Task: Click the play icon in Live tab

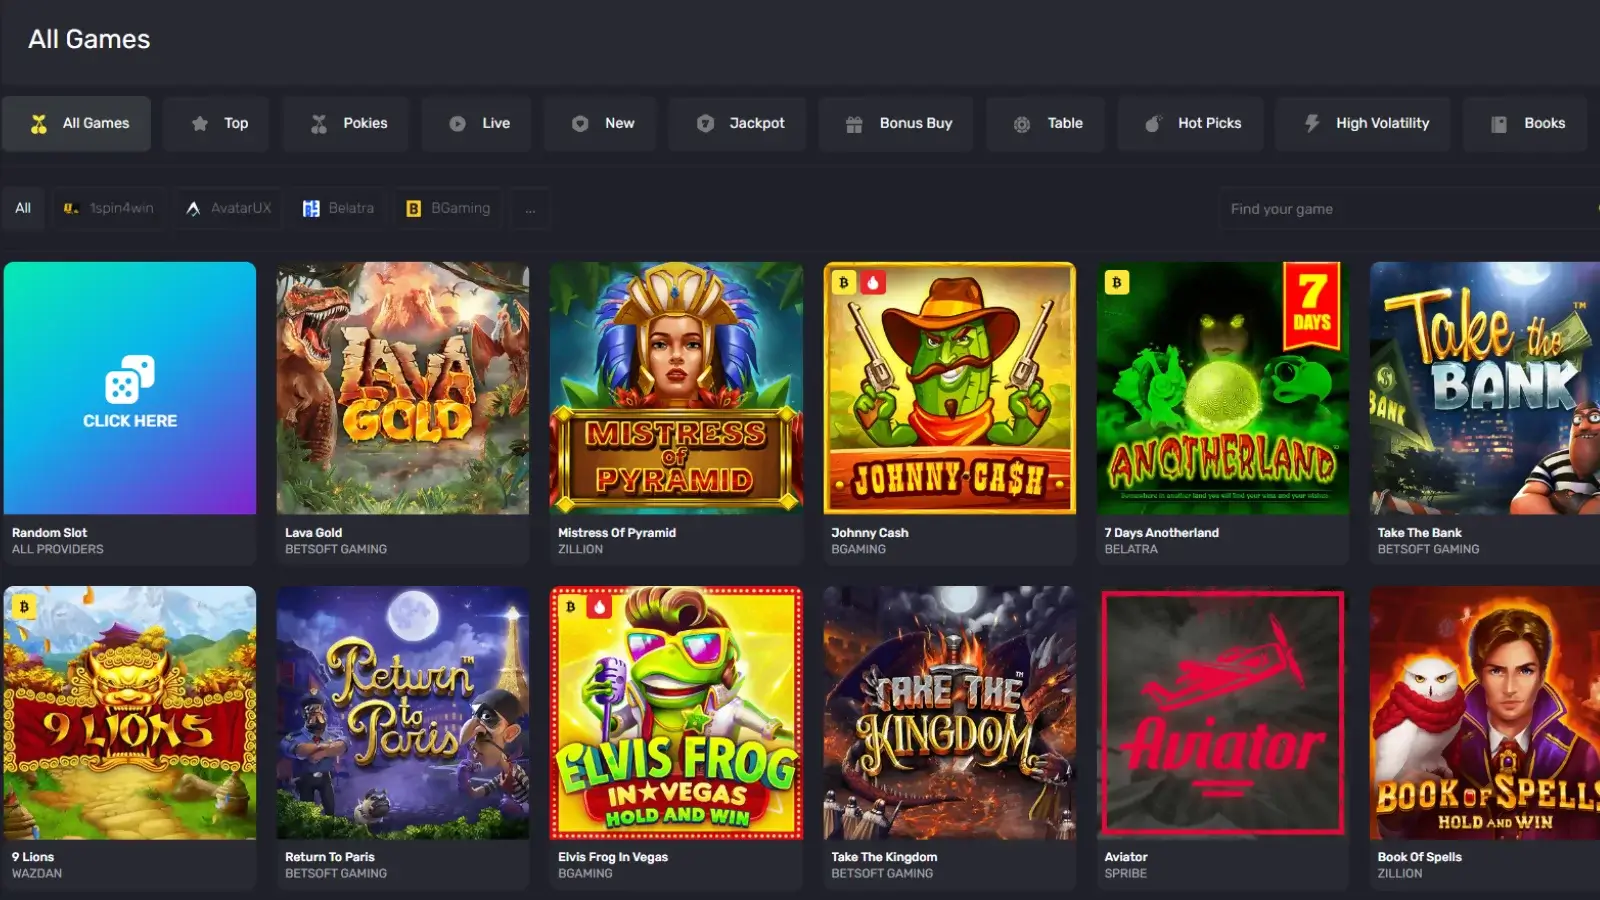Action: [457, 124]
